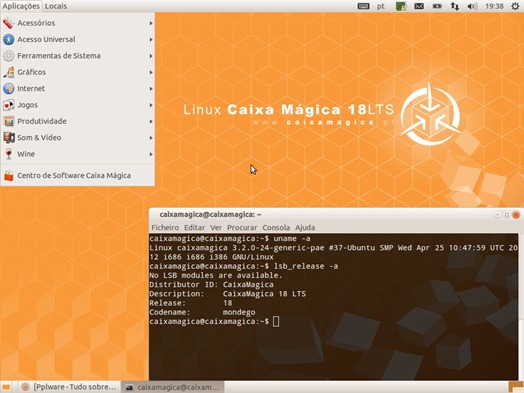Open the terminal Ajuda menu
Screen dimensions: 524x393
coord(305,228)
